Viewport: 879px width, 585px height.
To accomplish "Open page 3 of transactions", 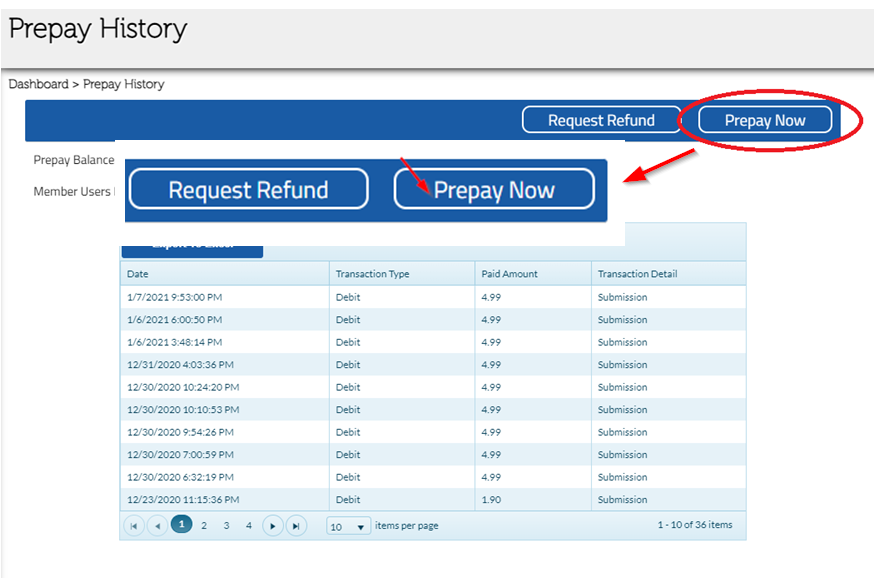I will click(x=227, y=525).
